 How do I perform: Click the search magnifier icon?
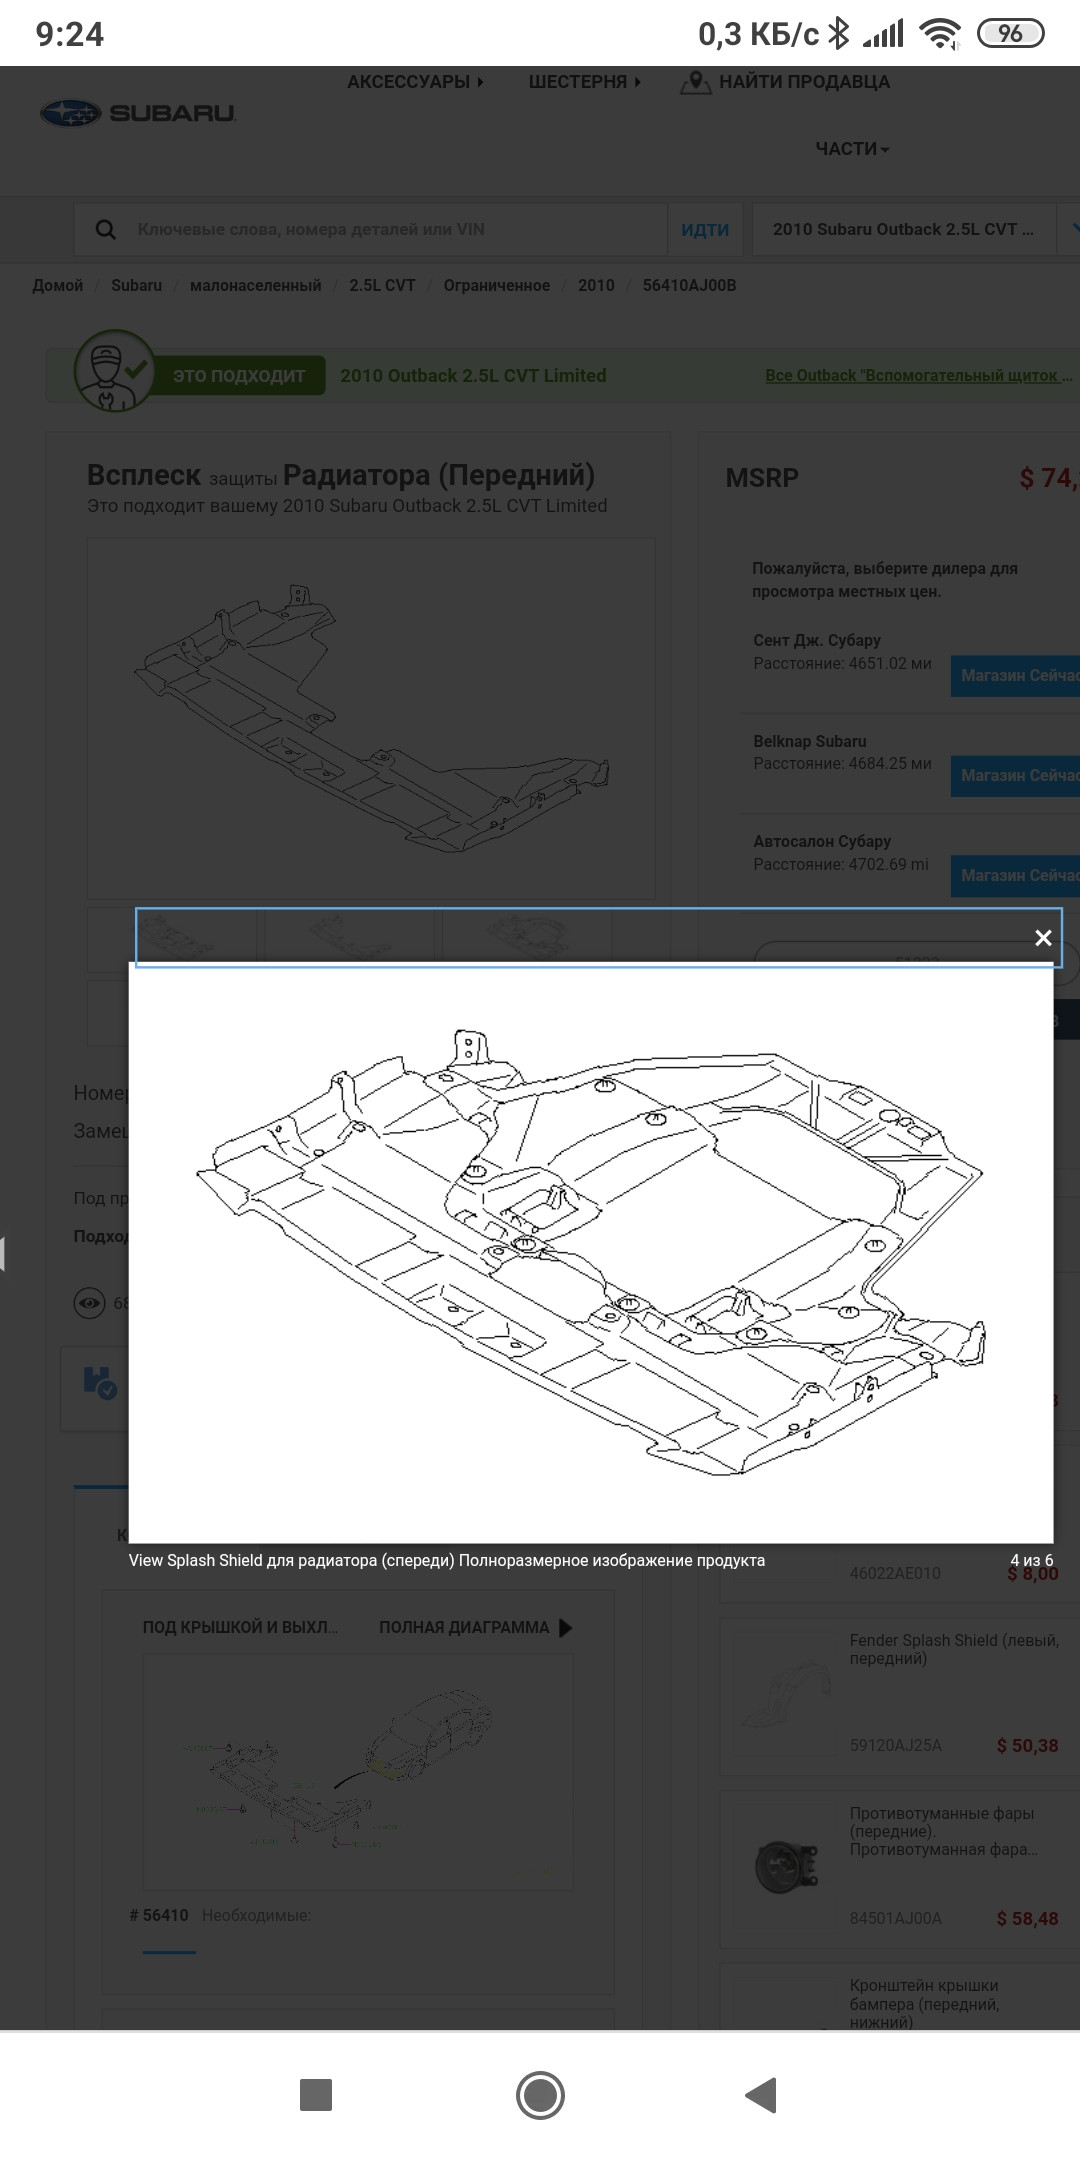point(106,230)
